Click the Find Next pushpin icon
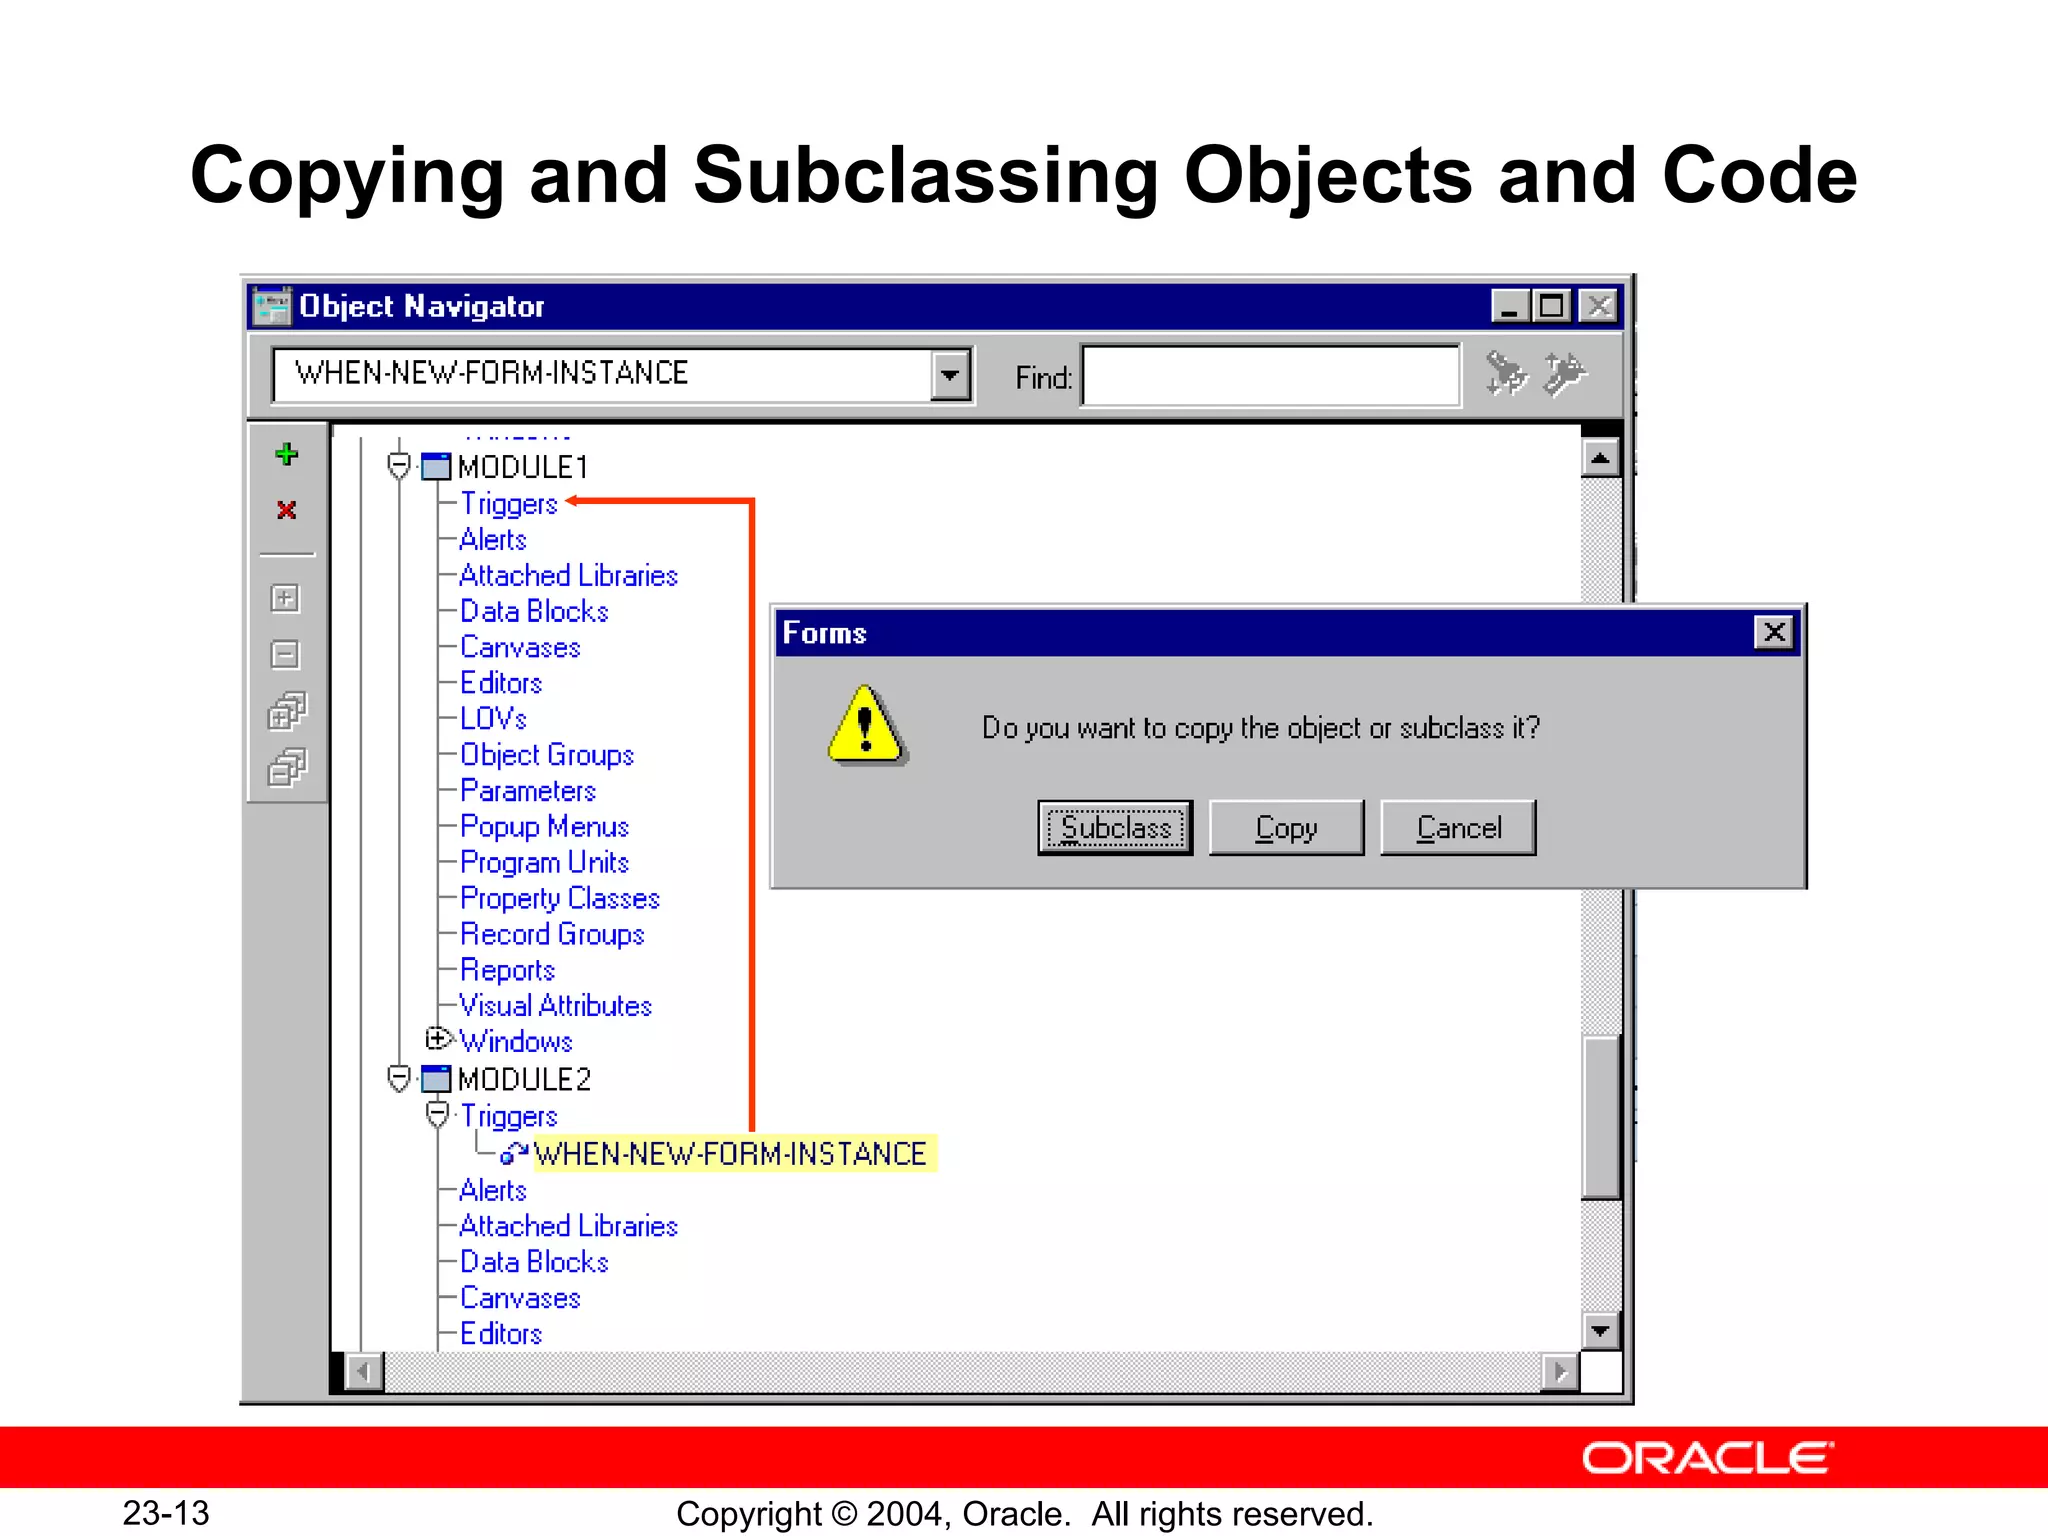Viewport: 2048px width, 1536px height. (x=1506, y=374)
